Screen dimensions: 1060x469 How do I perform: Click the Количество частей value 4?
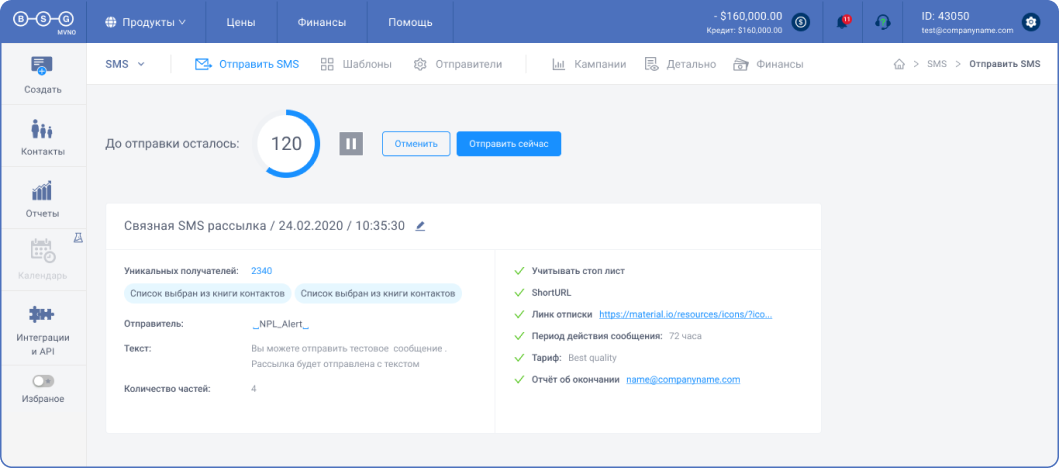pos(254,389)
